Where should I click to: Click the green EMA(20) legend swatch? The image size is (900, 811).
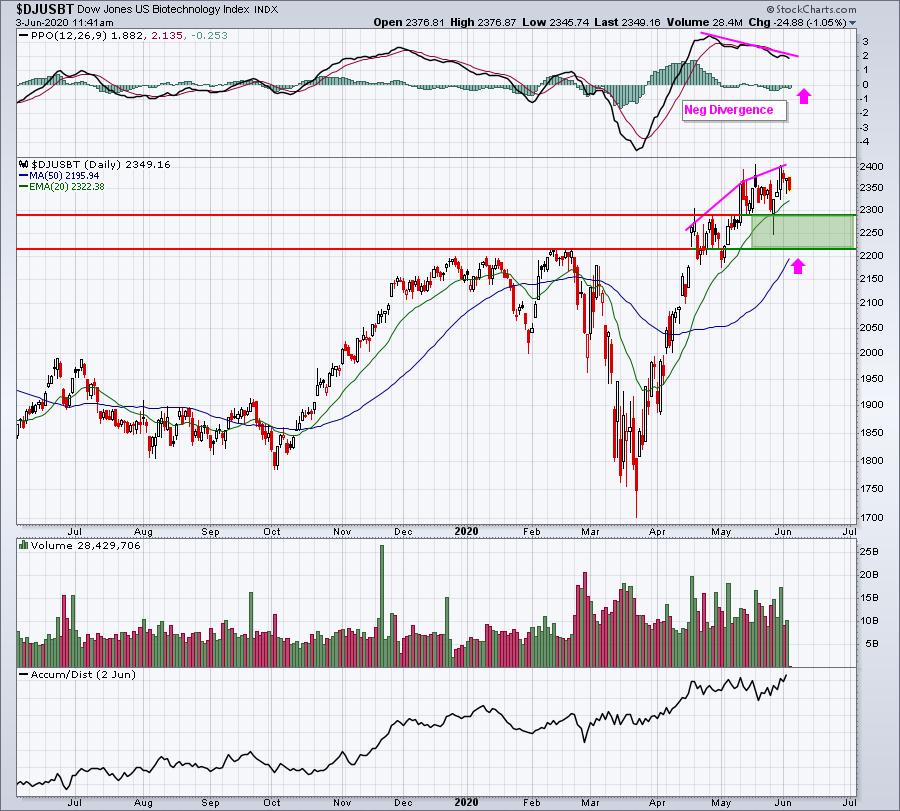tap(24, 187)
